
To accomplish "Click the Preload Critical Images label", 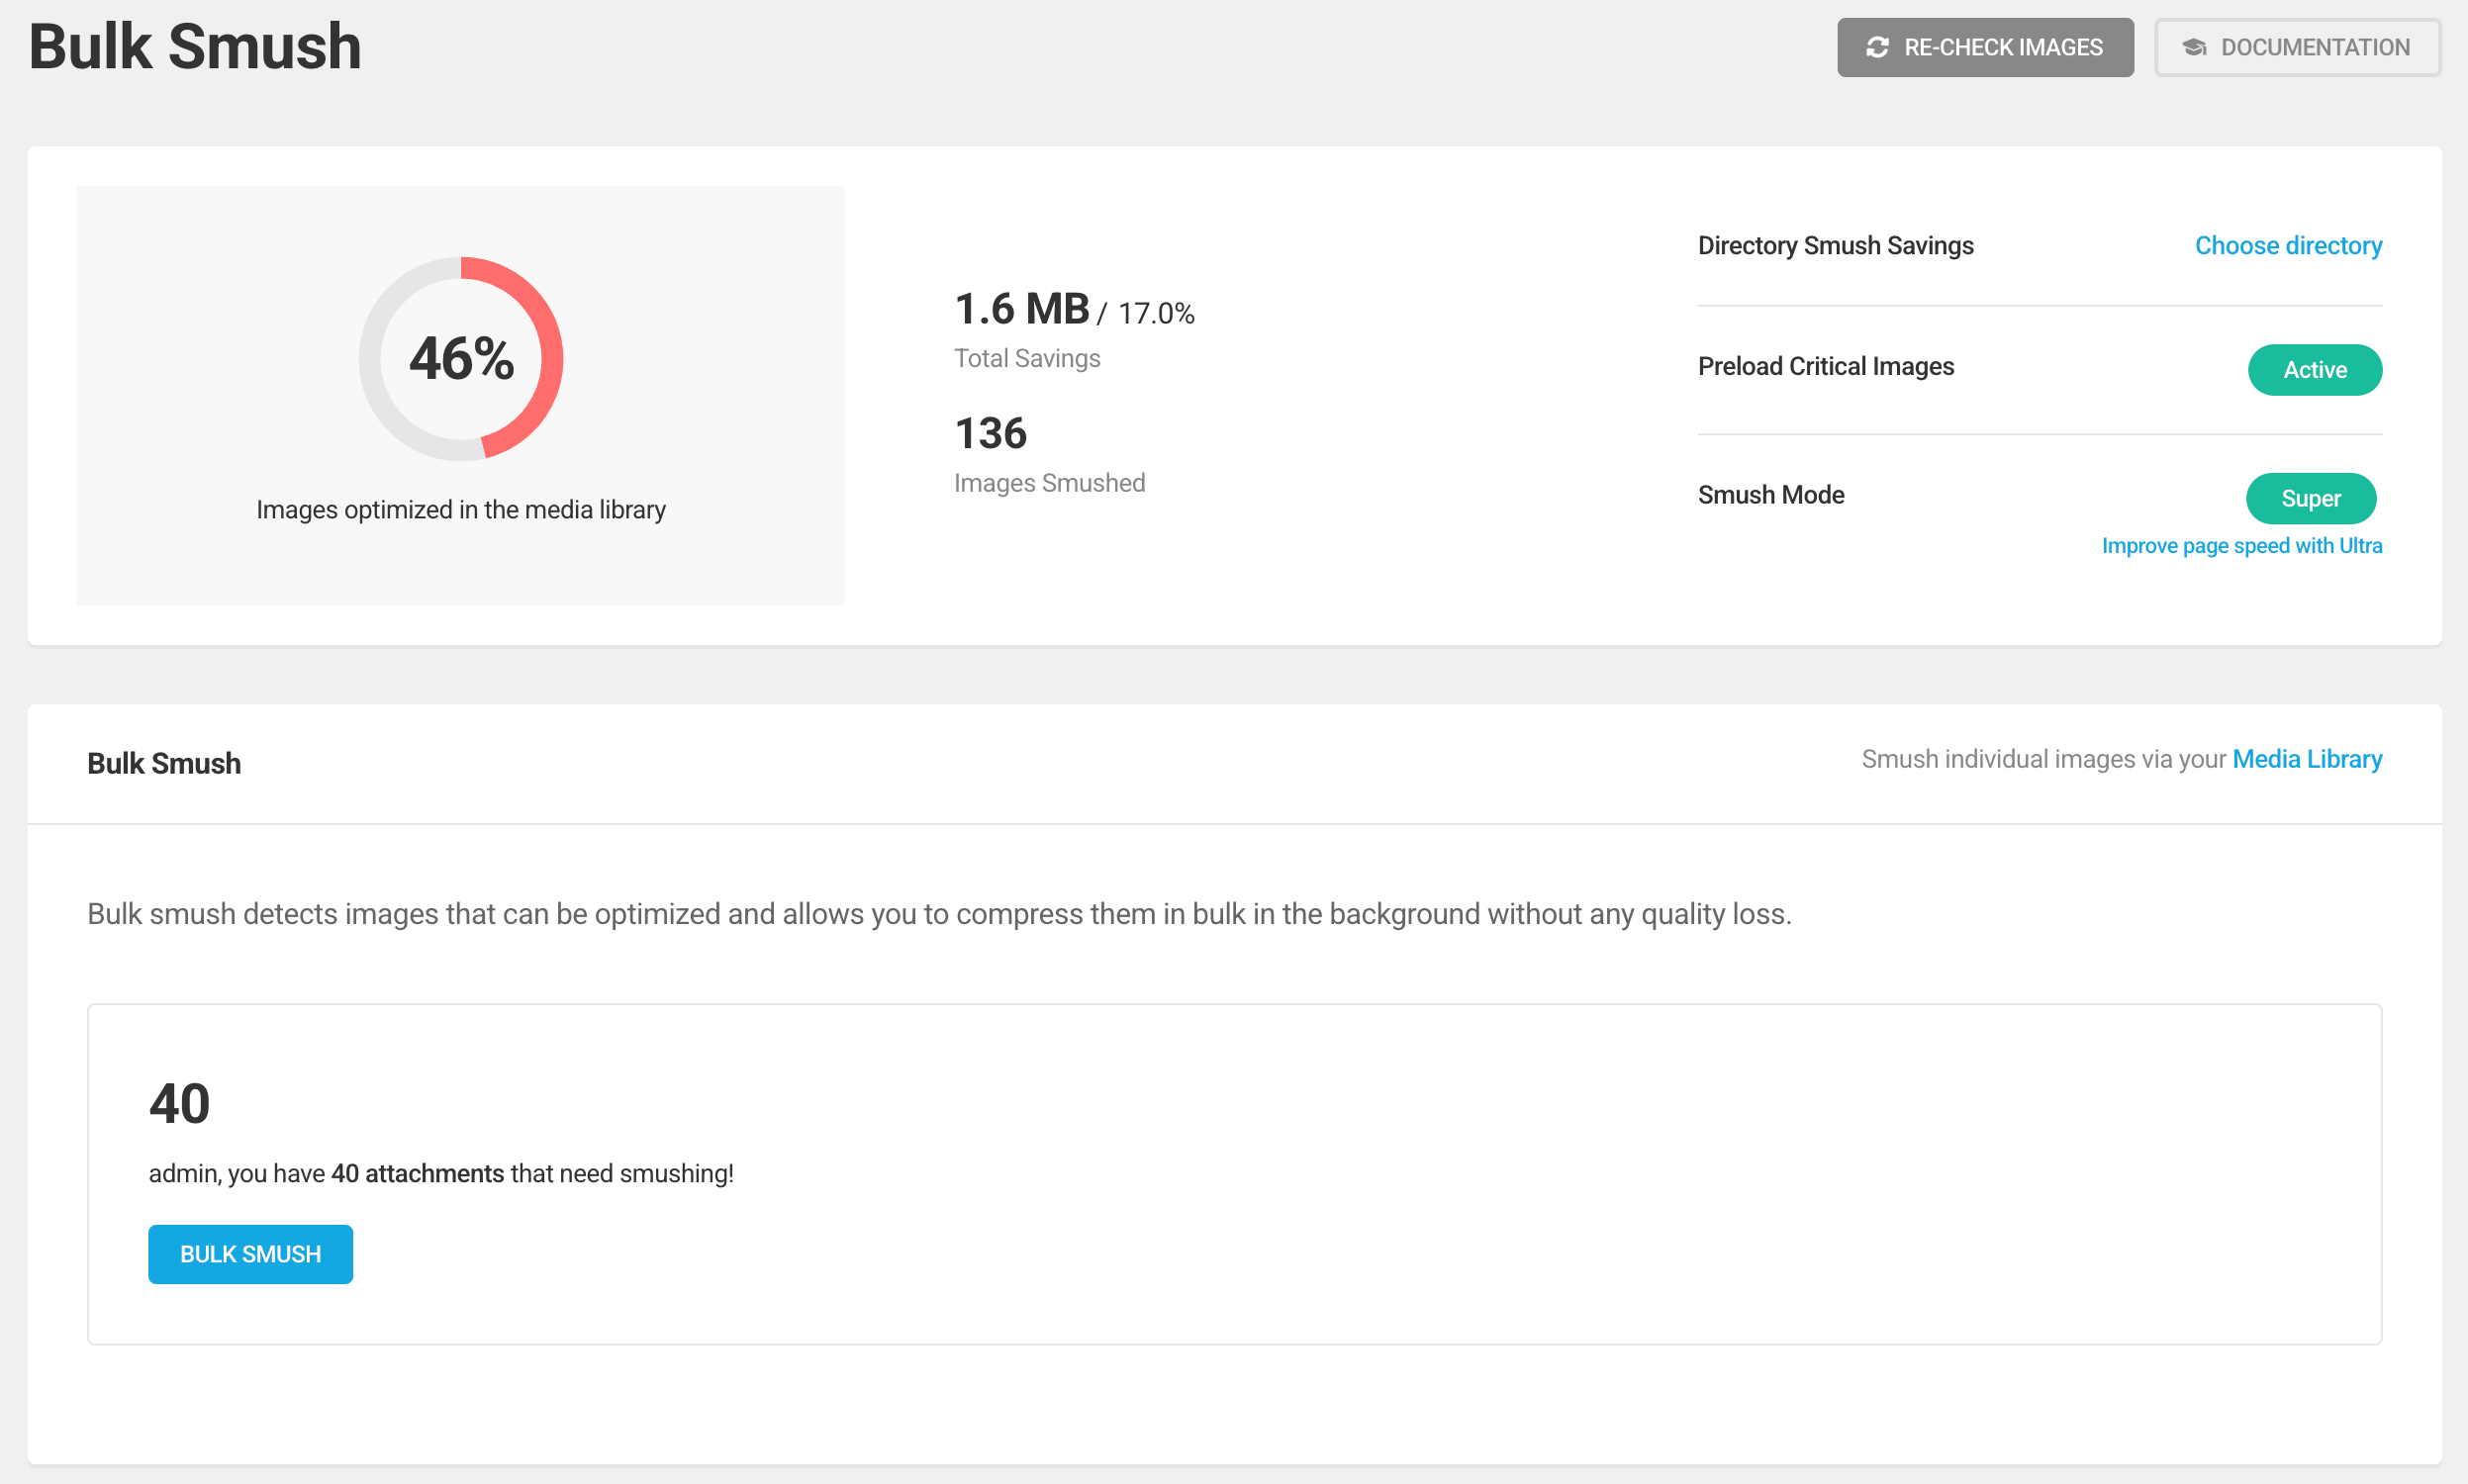I will point(1825,366).
